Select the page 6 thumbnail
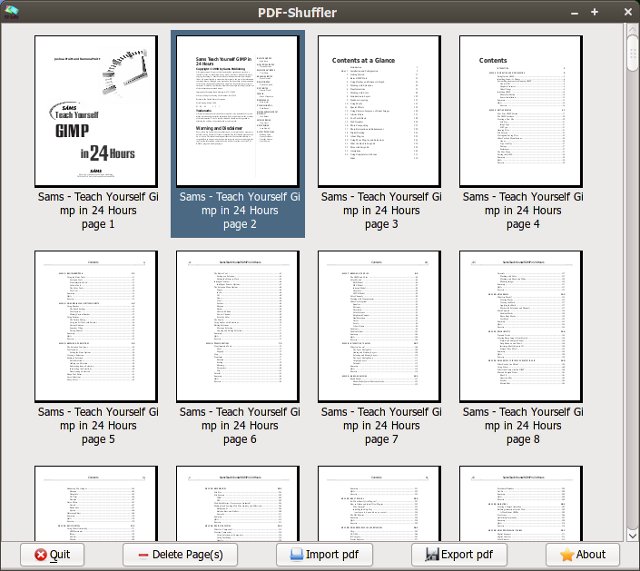 (x=238, y=325)
